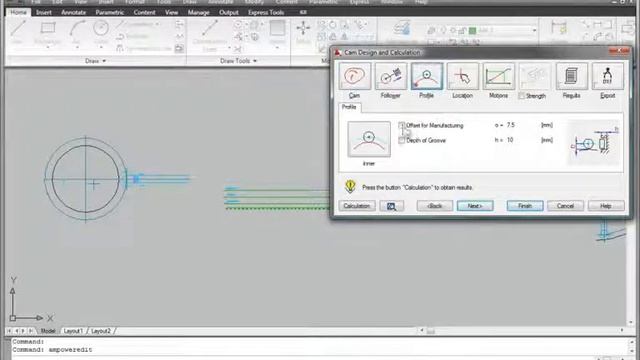The image size is (640, 360).
Task: Switch to the Express Tools ribbon tab
Action: pos(266,12)
